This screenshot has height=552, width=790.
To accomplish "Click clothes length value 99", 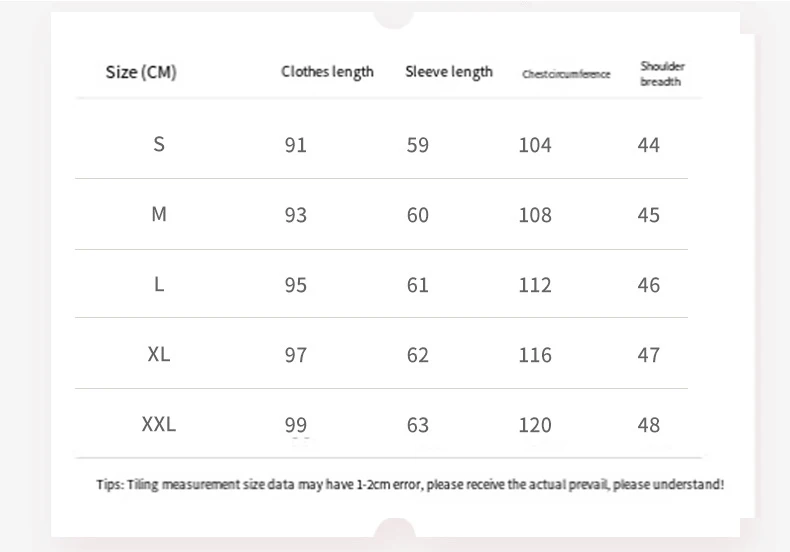I will point(296,425).
